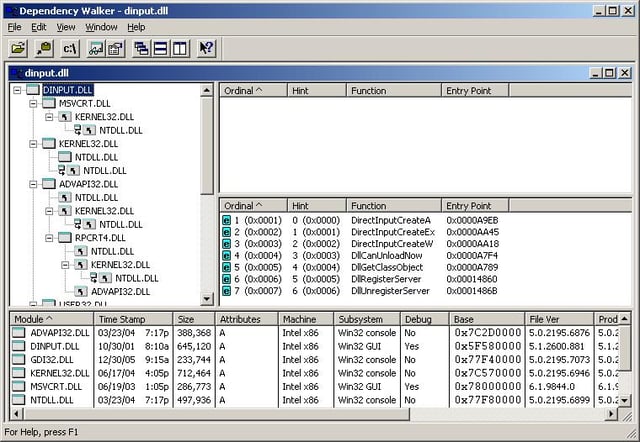Sort exports by Entry Point column header
The image size is (640, 442).
(x=475, y=206)
